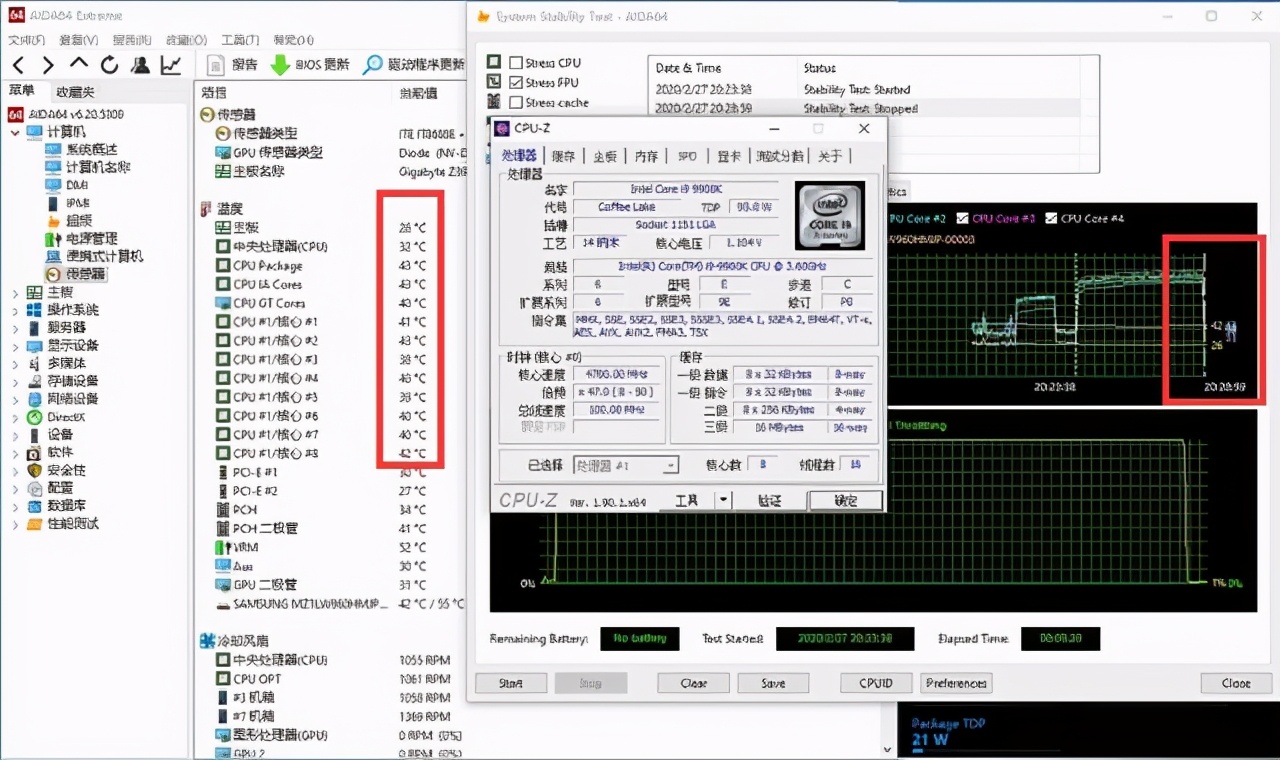Expand the 服务器 tree node arrow
The width and height of the screenshot is (1280, 760).
point(15,328)
